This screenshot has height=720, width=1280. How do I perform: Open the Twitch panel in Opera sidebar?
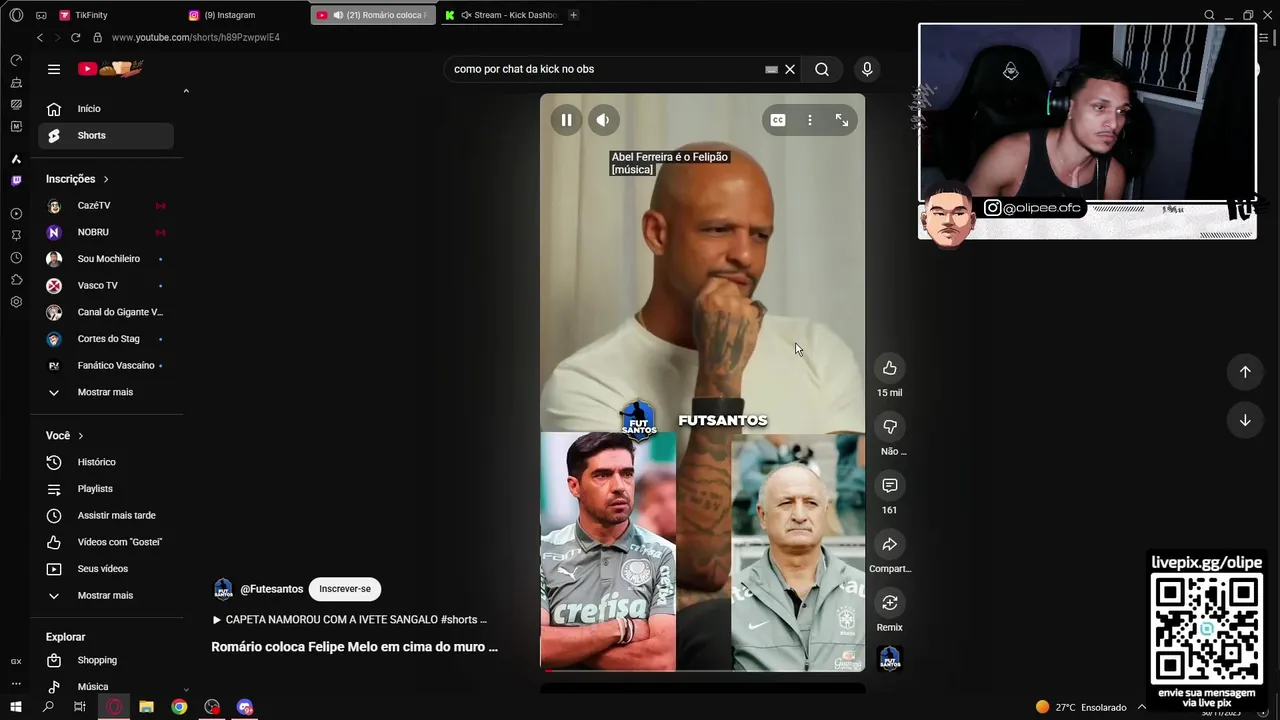pyautogui.click(x=16, y=181)
